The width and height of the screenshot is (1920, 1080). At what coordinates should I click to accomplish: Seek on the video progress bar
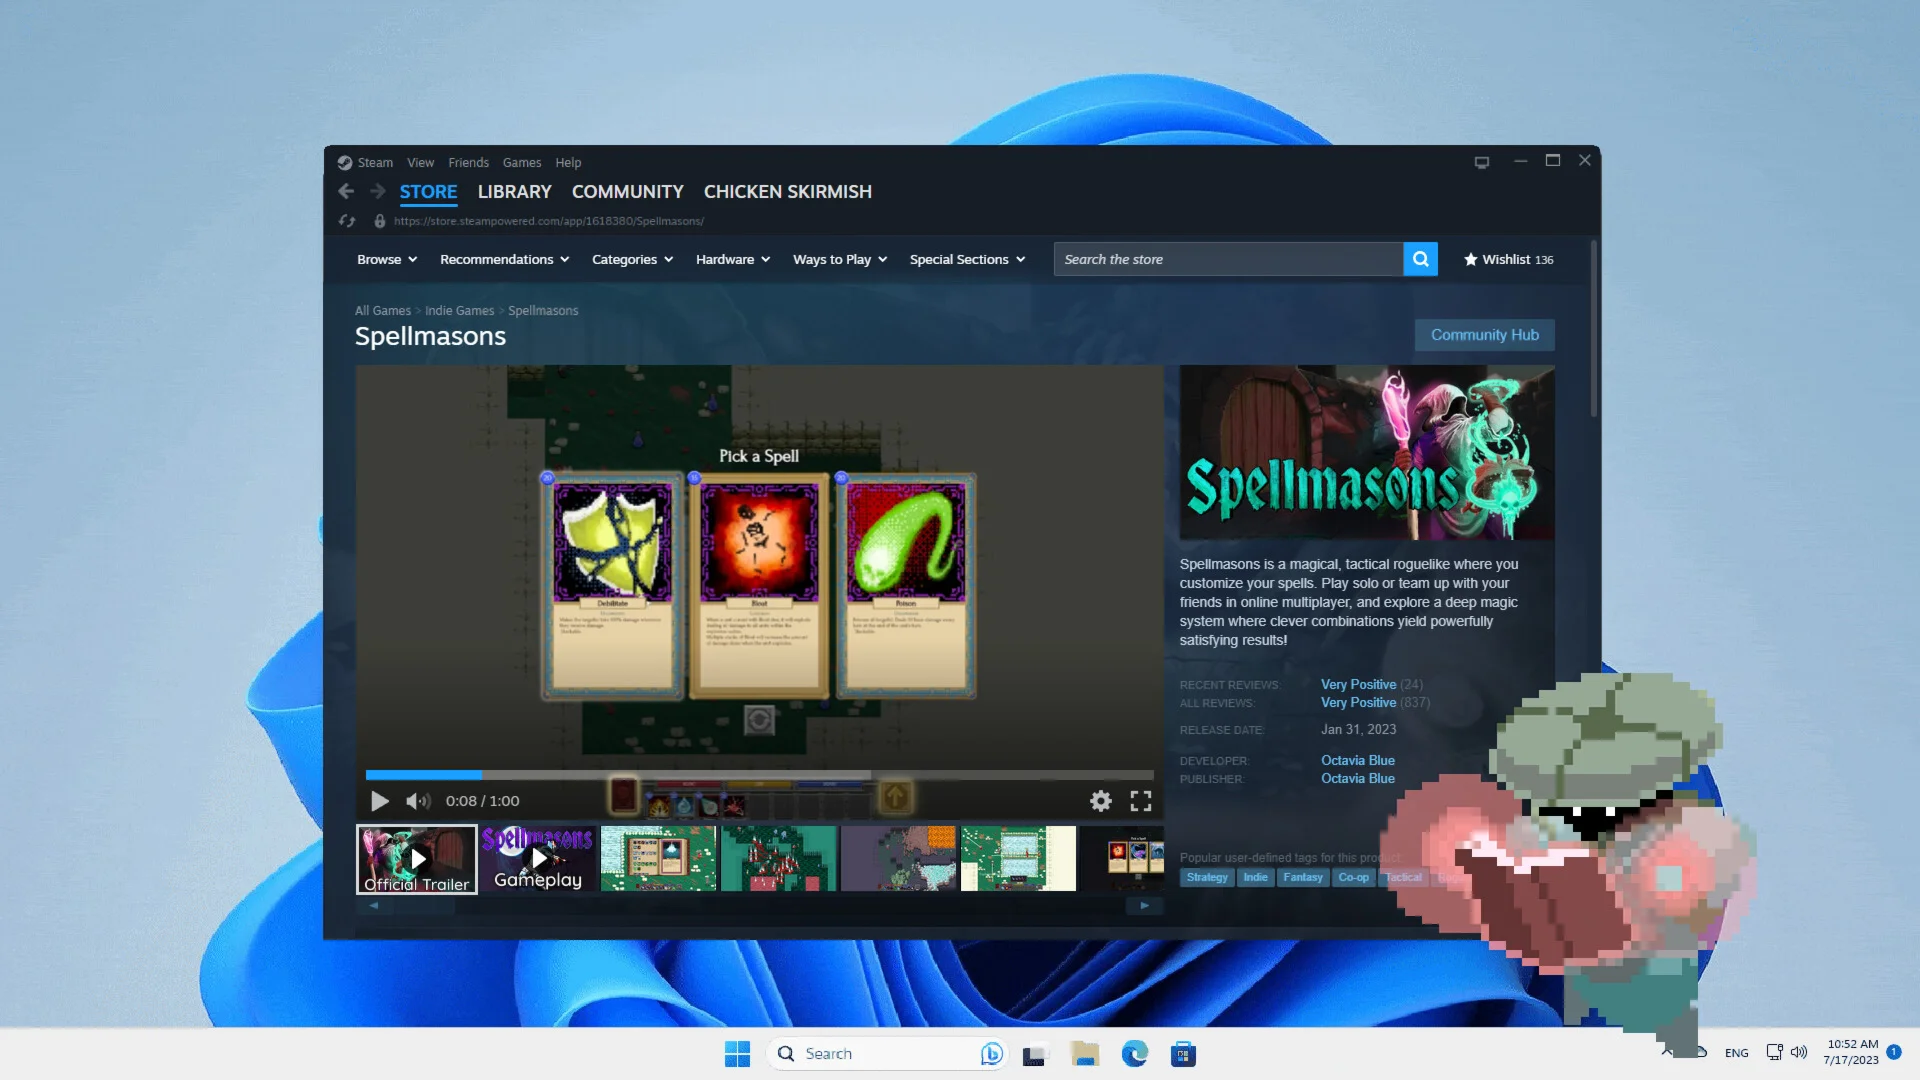pyautogui.click(x=759, y=775)
